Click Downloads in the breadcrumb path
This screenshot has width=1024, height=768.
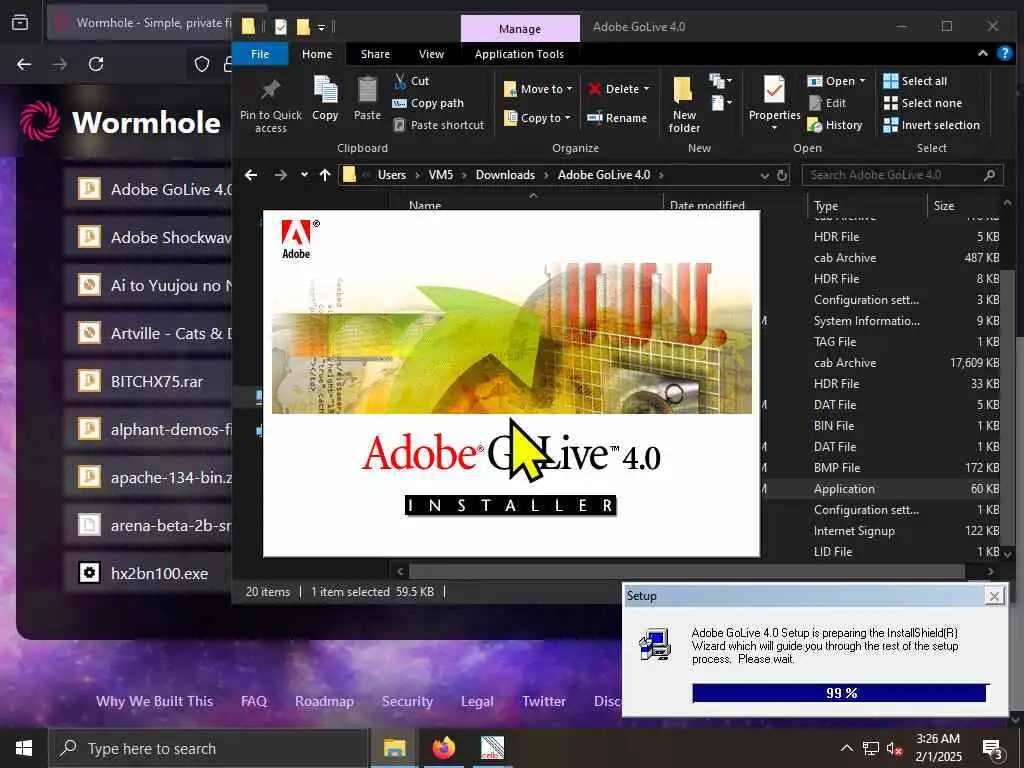pos(505,175)
